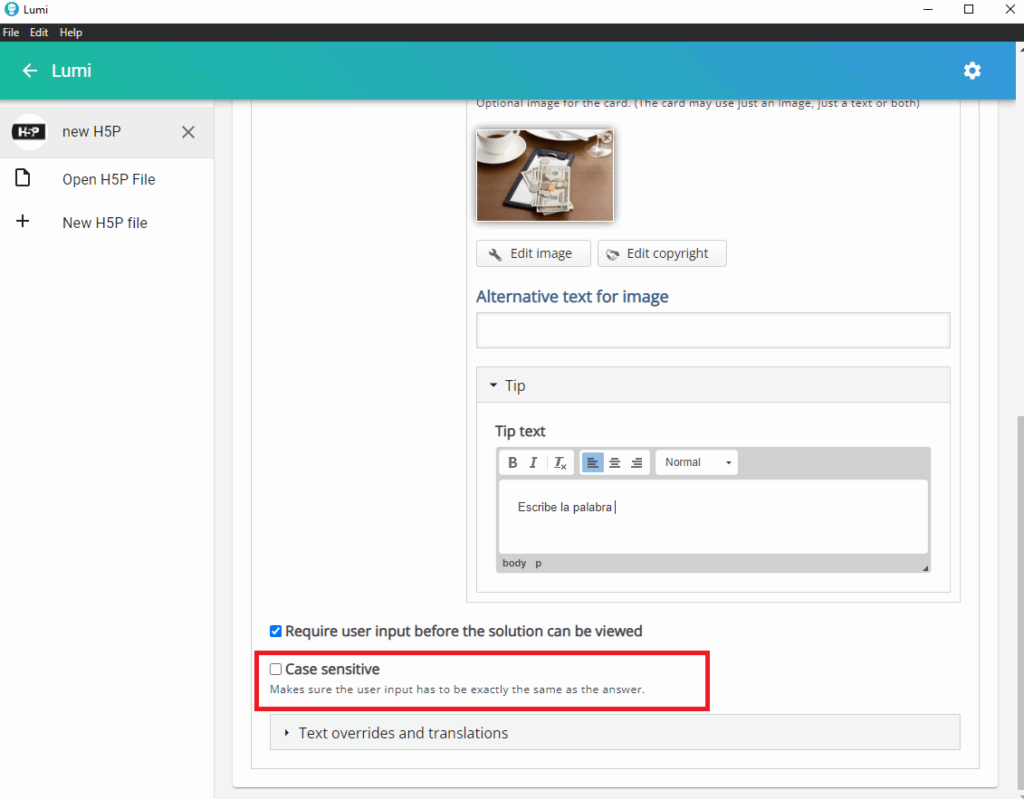Open the File menu
Image resolution: width=1024 pixels, height=799 pixels.
coord(11,32)
